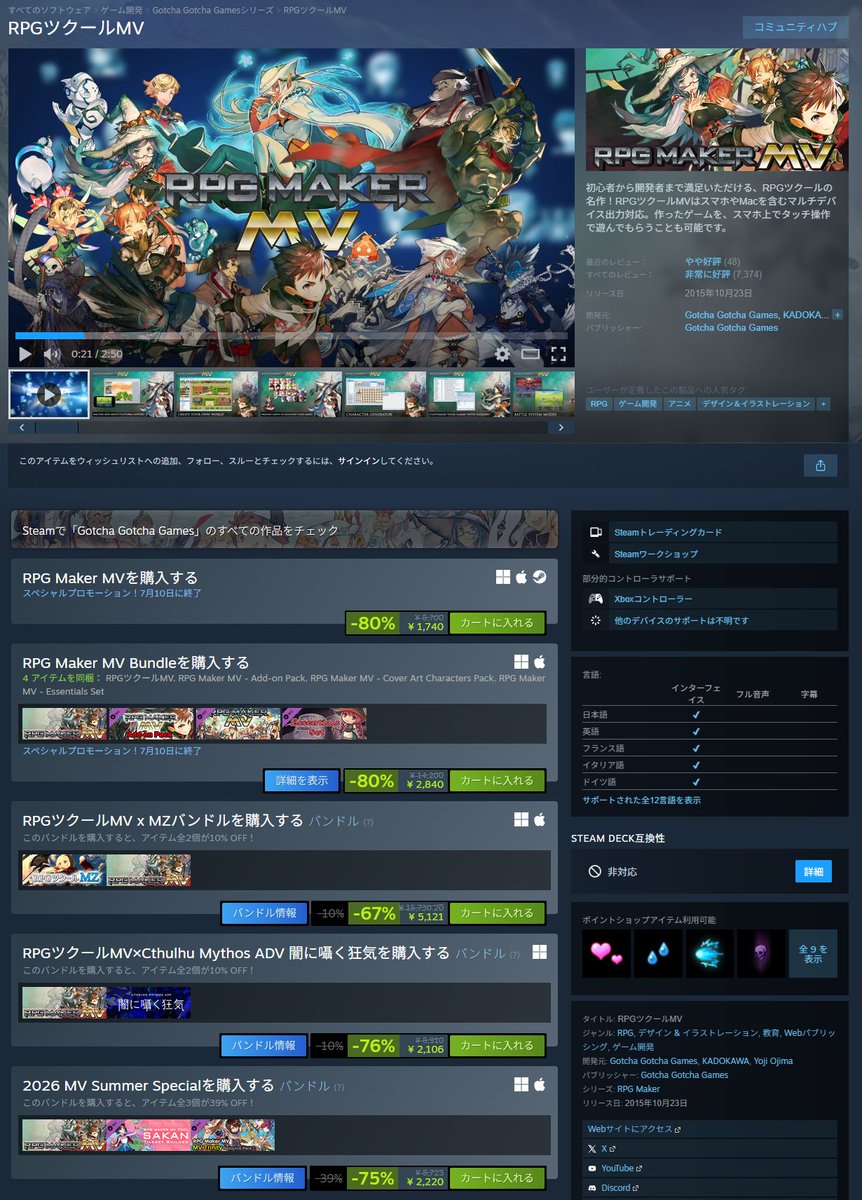
Task: Open video settings gear
Action: point(502,353)
